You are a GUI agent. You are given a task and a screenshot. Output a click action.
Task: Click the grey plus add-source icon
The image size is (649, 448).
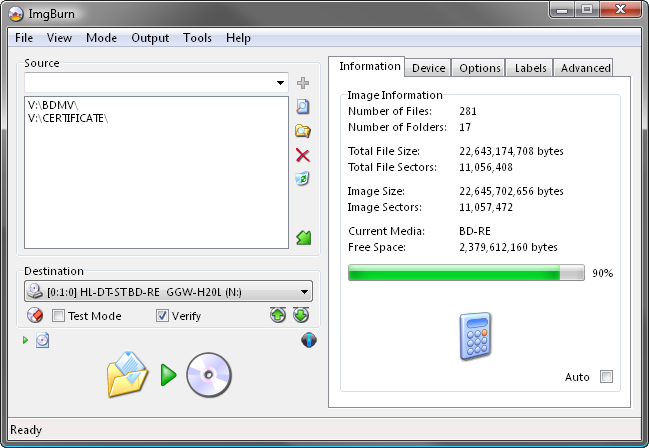pyautogui.click(x=303, y=83)
